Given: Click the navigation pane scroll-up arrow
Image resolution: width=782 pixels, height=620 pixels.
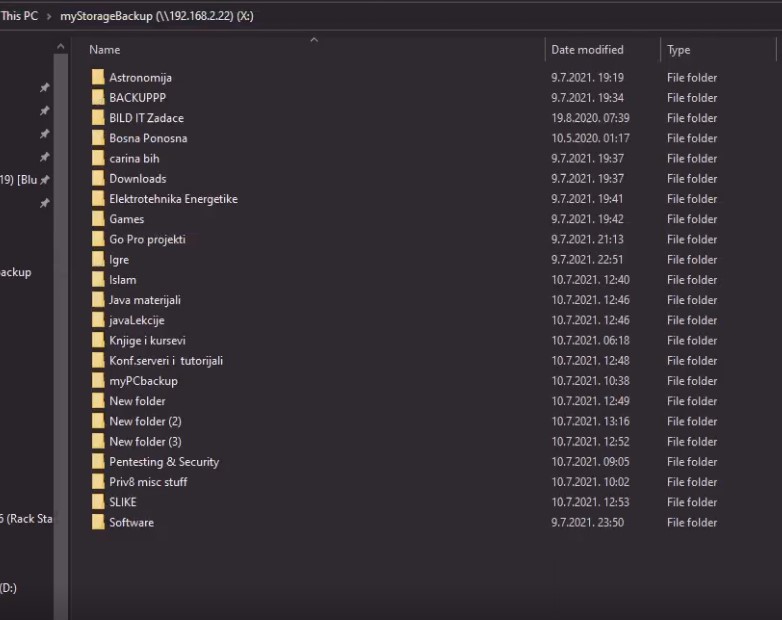Looking at the screenshot, I should (x=60, y=47).
